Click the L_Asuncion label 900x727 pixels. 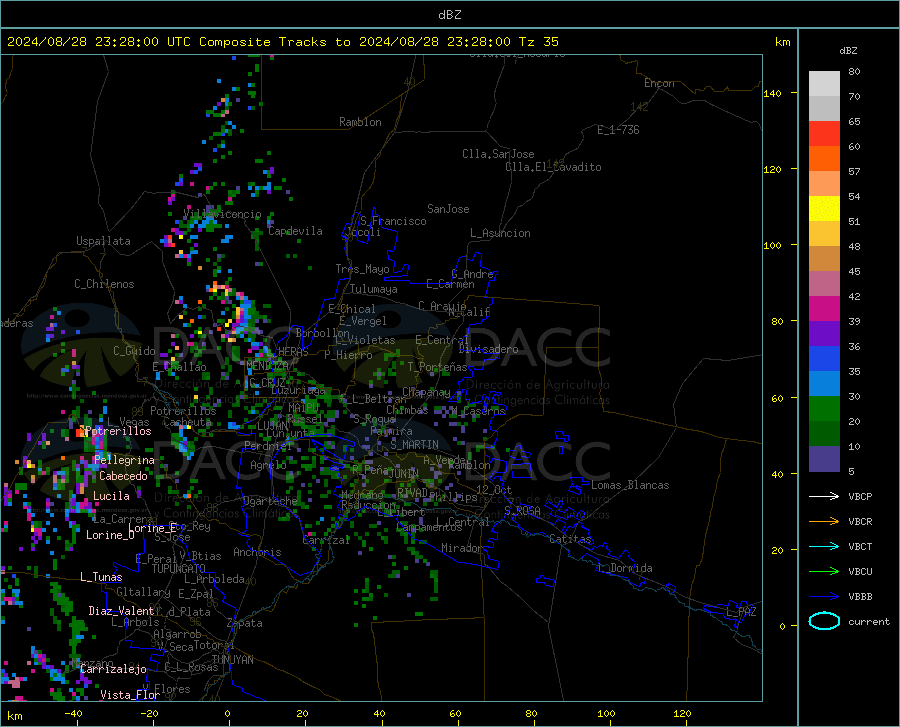click(500, 233)
